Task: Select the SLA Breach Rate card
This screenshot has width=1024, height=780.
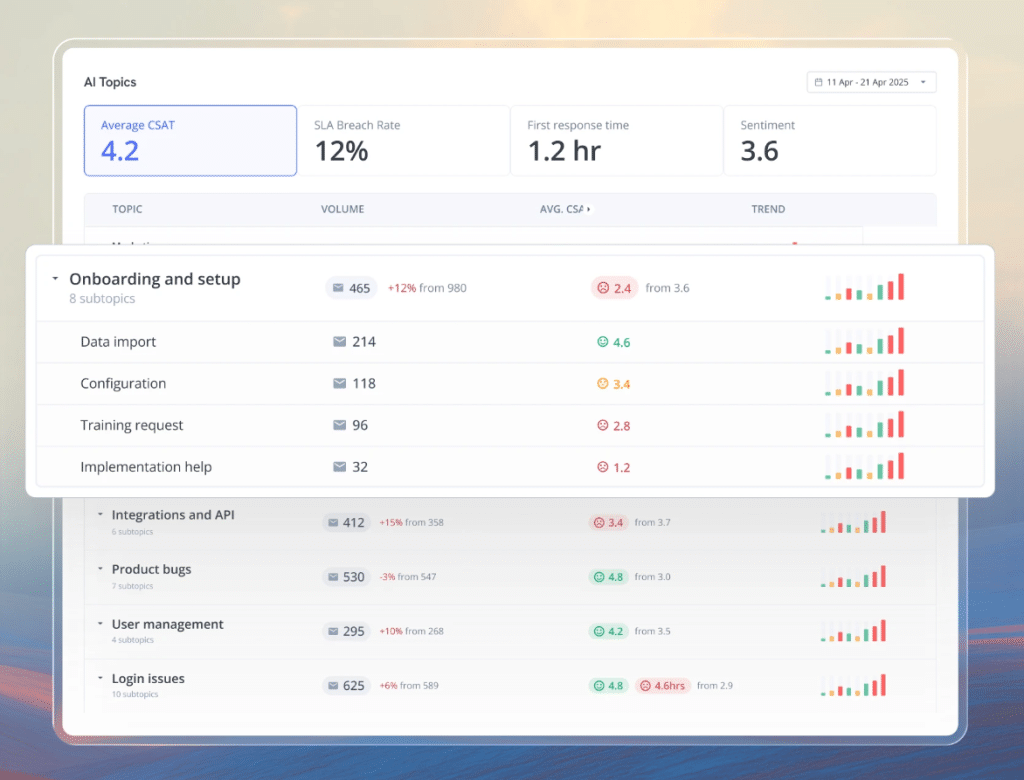Action: 403,140
